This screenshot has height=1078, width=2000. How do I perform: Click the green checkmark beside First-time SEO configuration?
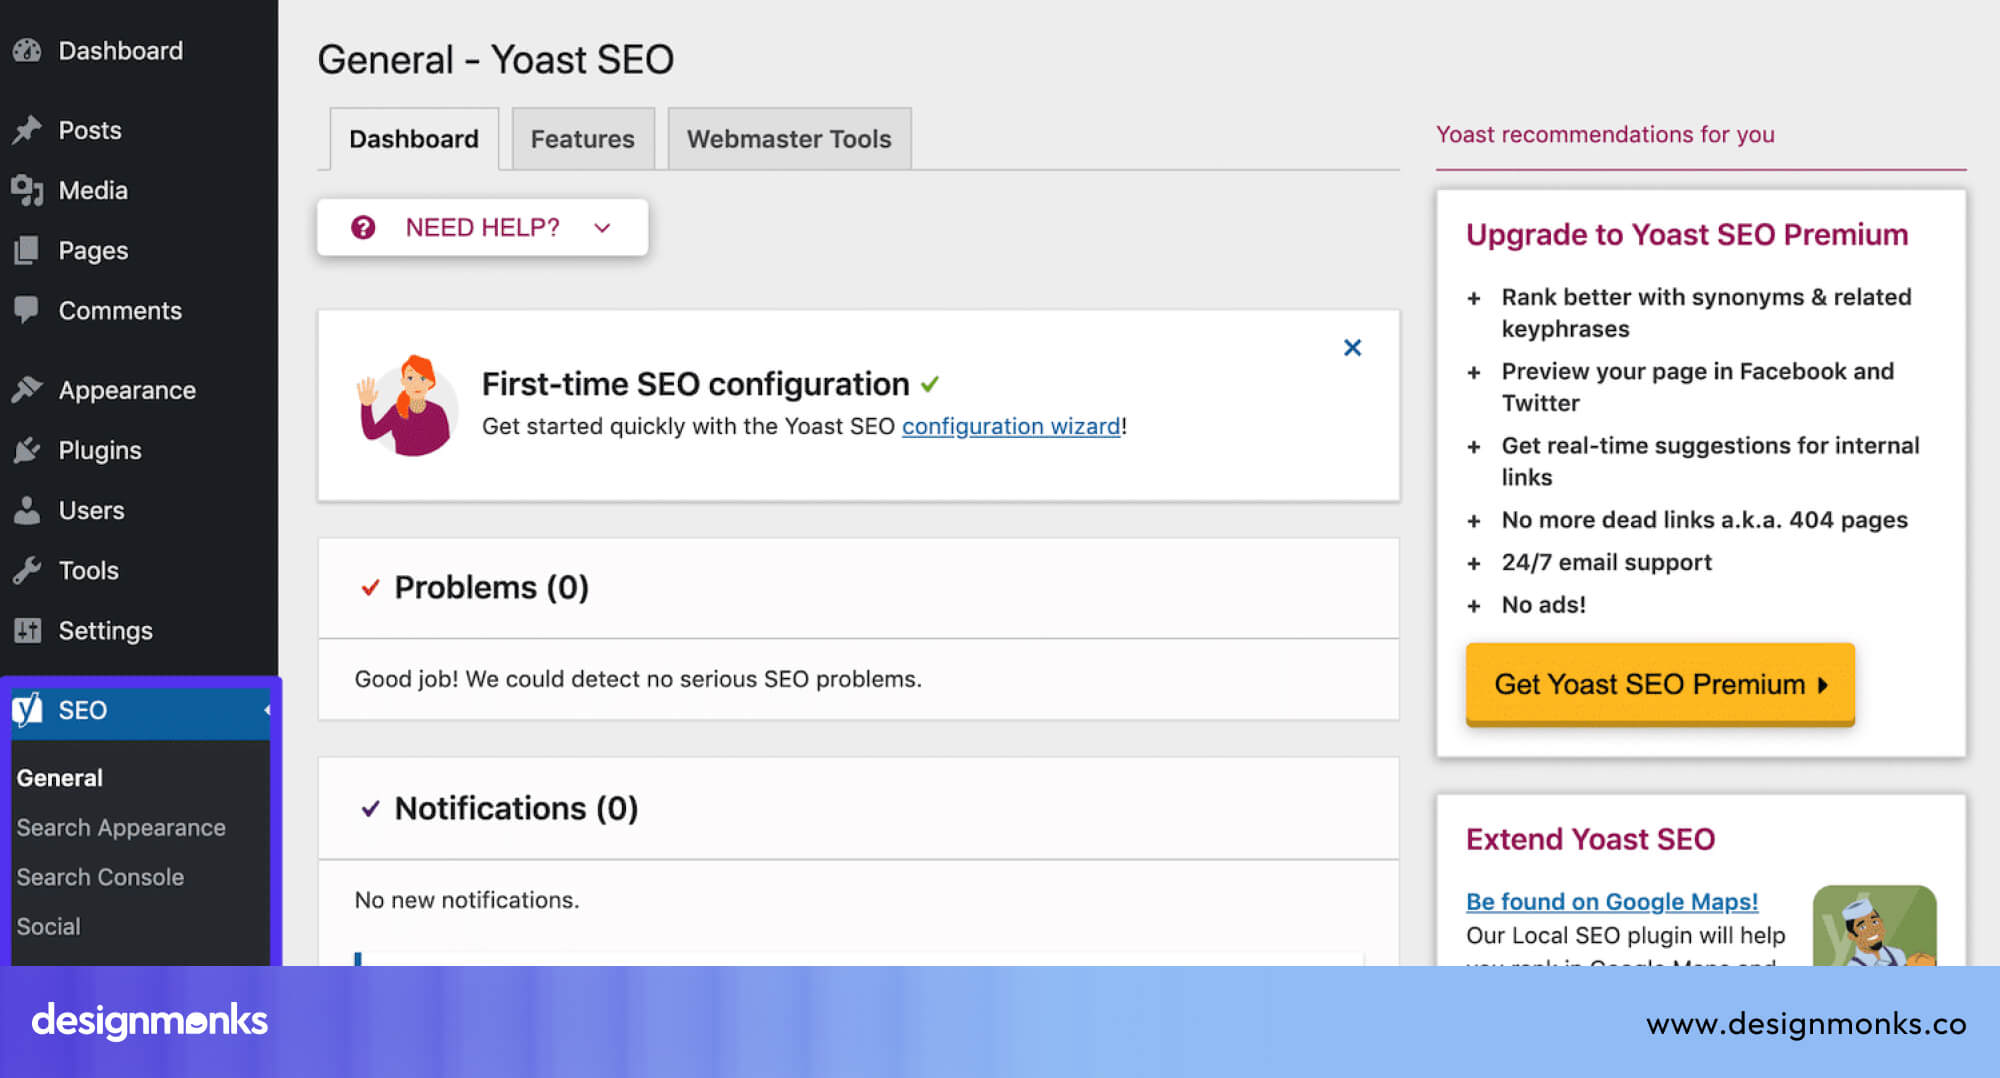coord(930,384)
